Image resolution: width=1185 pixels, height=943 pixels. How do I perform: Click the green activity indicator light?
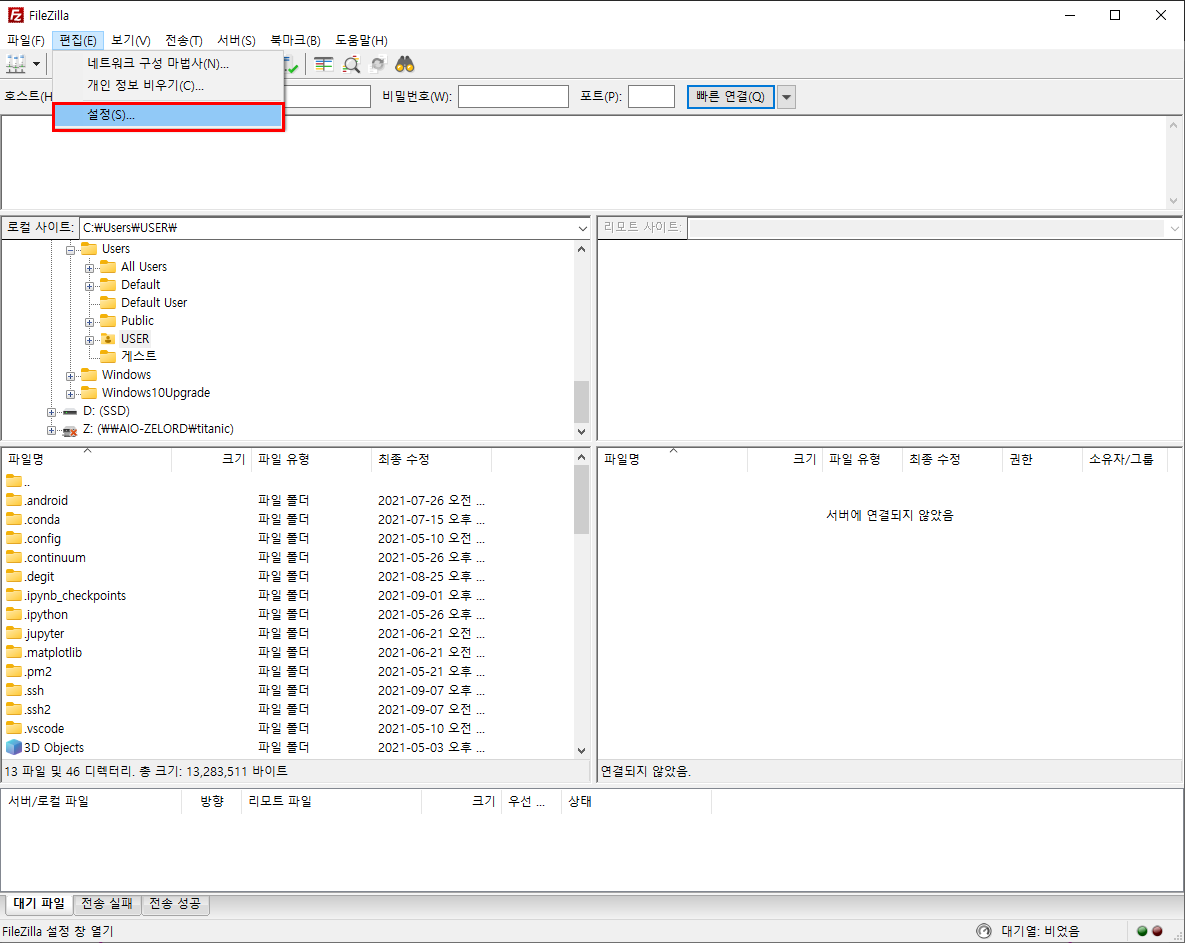pyautogui.click(x=1142, y=931)
